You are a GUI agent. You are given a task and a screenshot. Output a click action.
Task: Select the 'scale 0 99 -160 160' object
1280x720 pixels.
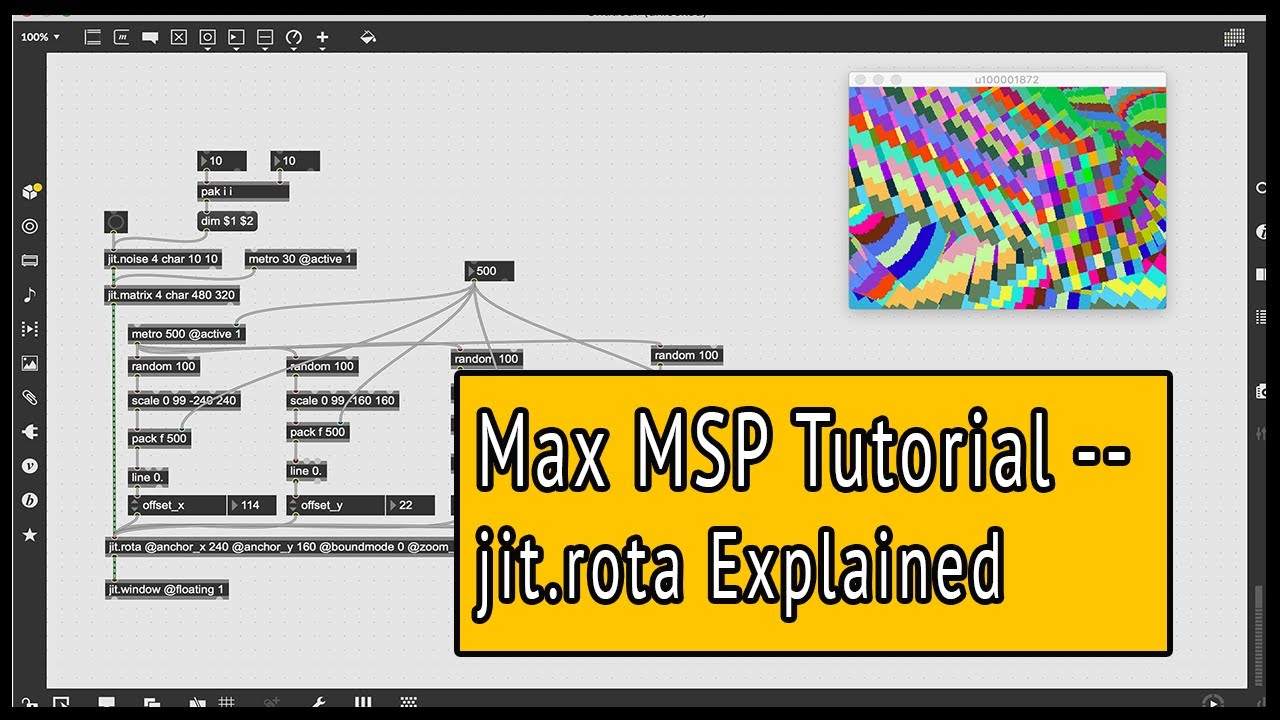coord(343,401)
